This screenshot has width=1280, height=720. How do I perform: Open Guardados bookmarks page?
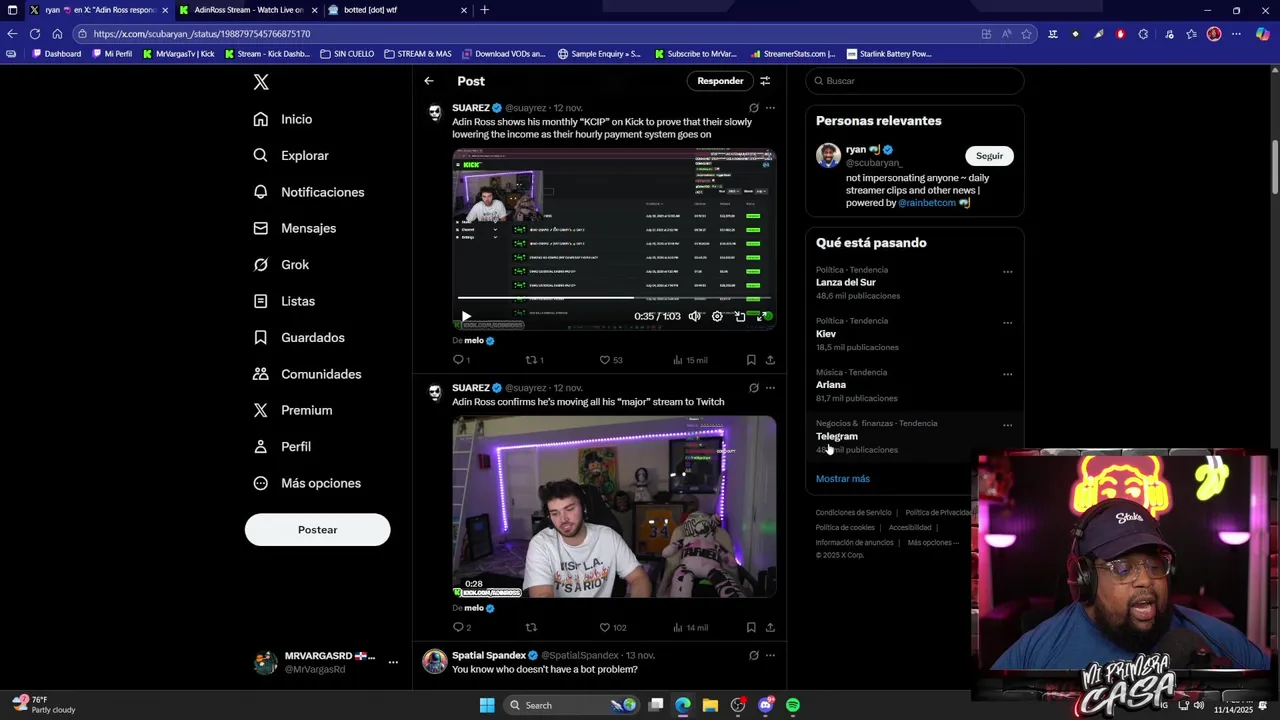click(x=299, y=338)
